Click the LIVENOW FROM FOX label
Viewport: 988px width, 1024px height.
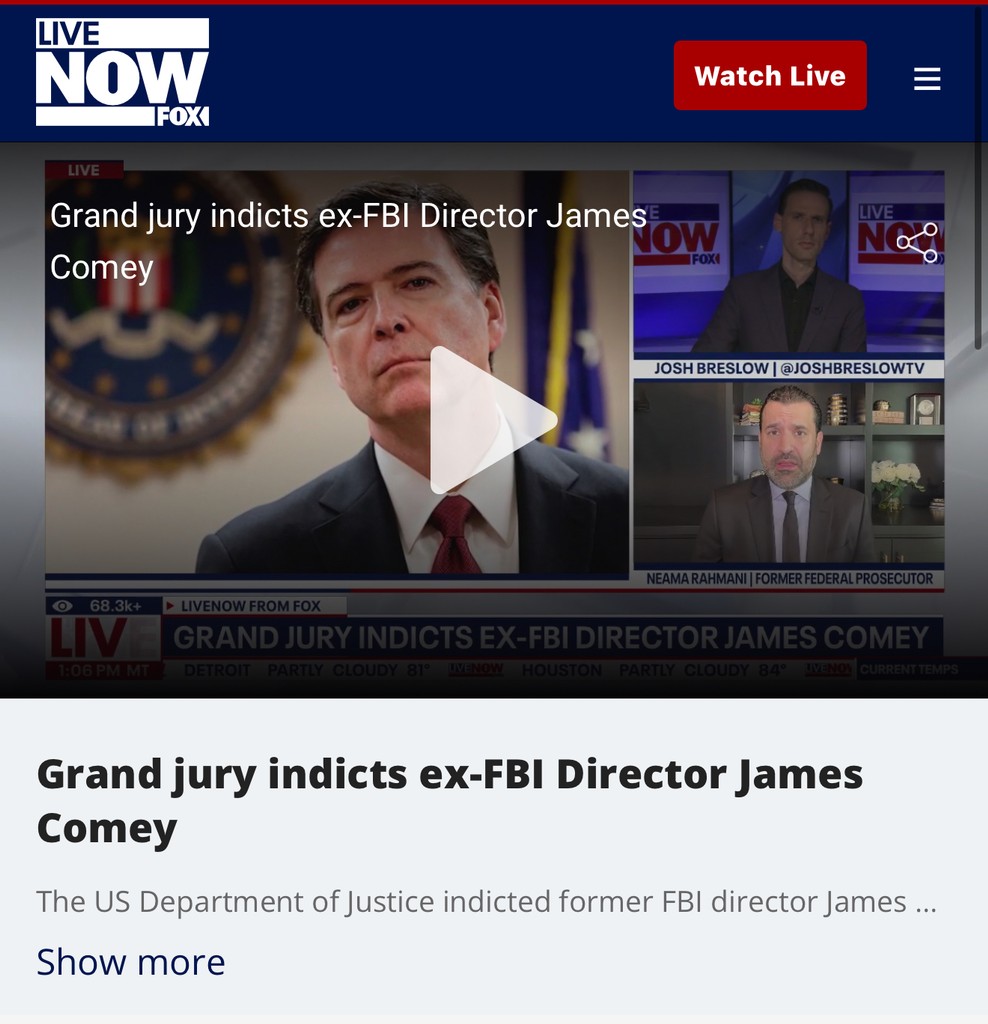click(251, 606)
